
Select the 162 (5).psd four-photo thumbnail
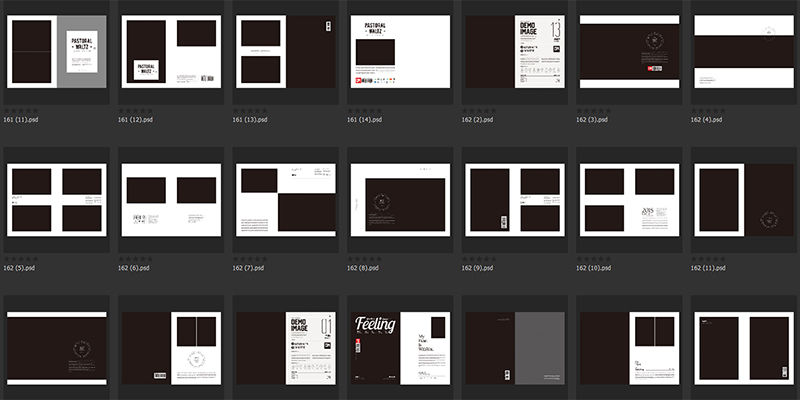click(x=57, y=200)
